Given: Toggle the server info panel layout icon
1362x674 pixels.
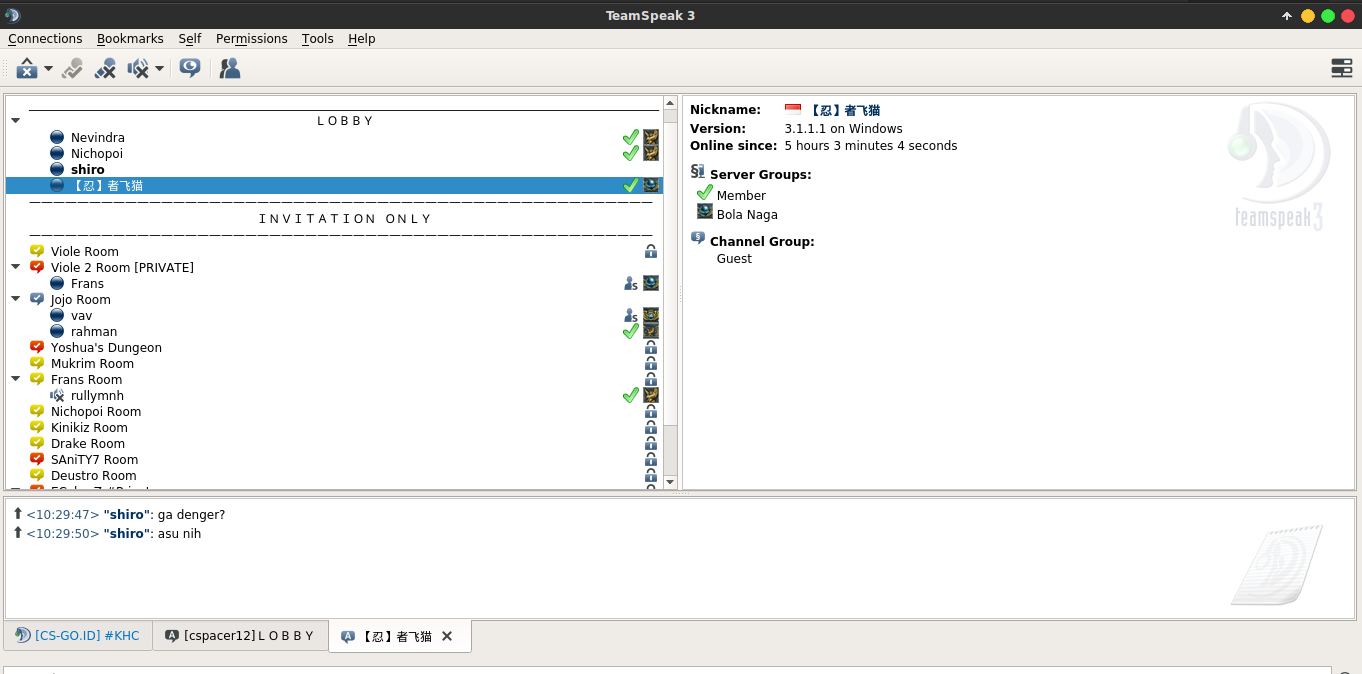Looking at the screenshot, I should 1341,68.
